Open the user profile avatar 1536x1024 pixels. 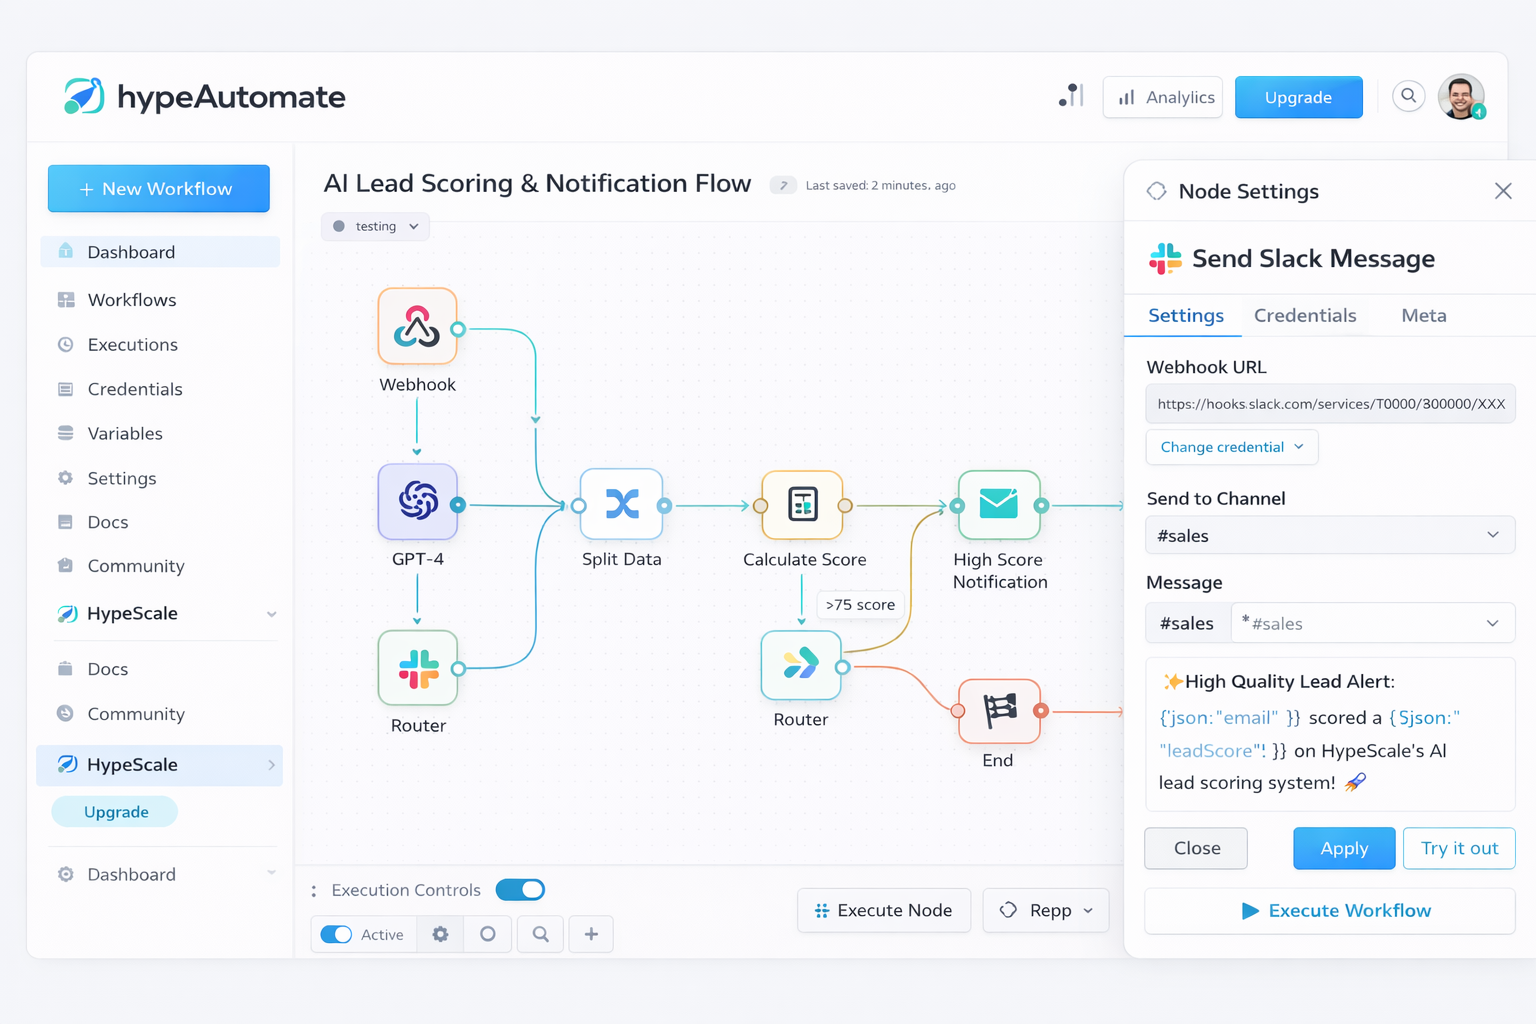tap(1461, 97)
